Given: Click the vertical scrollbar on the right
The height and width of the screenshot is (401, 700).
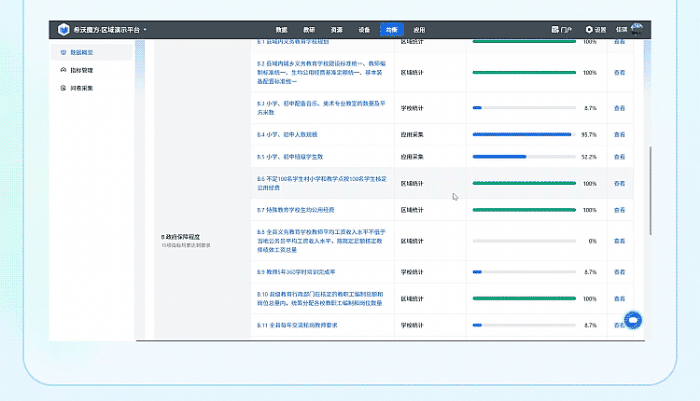Looking at the screenshot, I should [651, 190].
